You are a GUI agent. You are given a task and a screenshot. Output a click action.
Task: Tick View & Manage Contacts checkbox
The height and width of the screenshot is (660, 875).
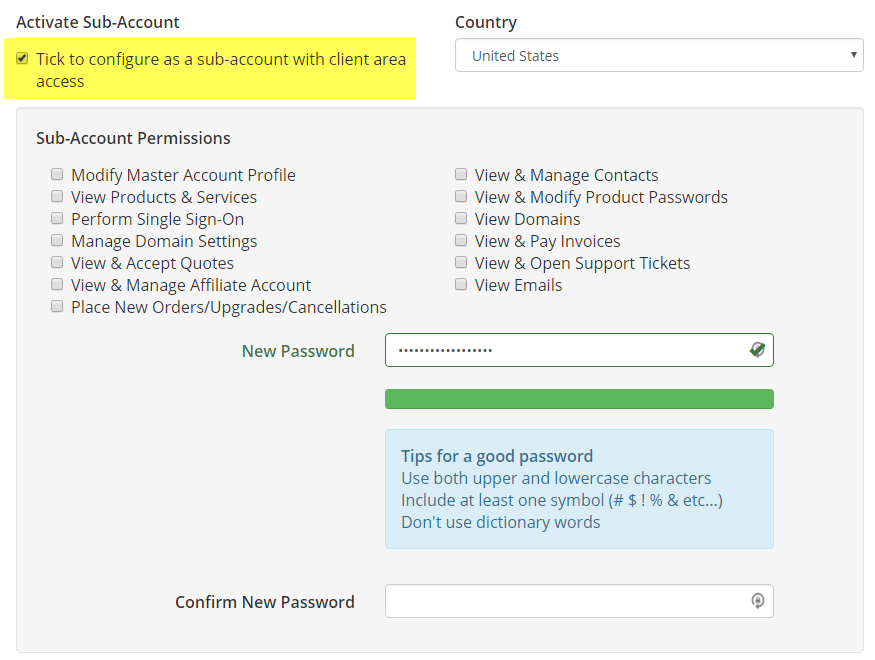tap(461, 174)
